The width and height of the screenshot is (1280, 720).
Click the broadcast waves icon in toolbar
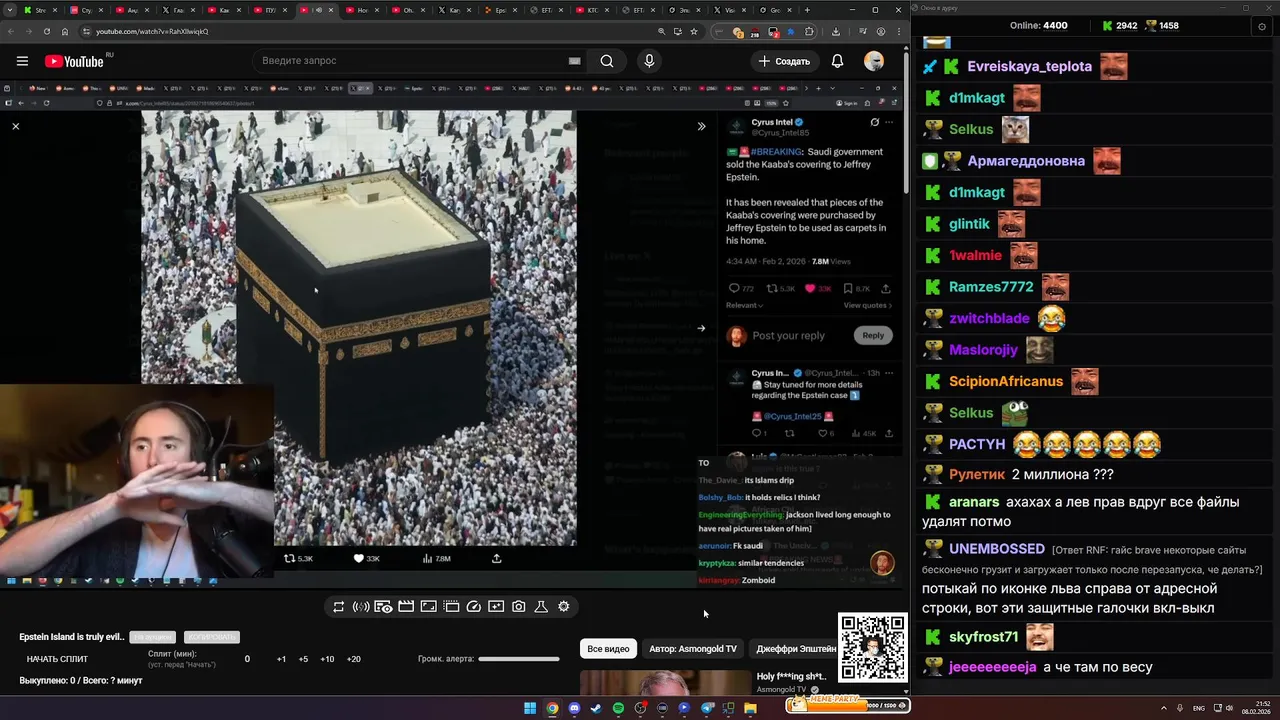coord(361,607)
